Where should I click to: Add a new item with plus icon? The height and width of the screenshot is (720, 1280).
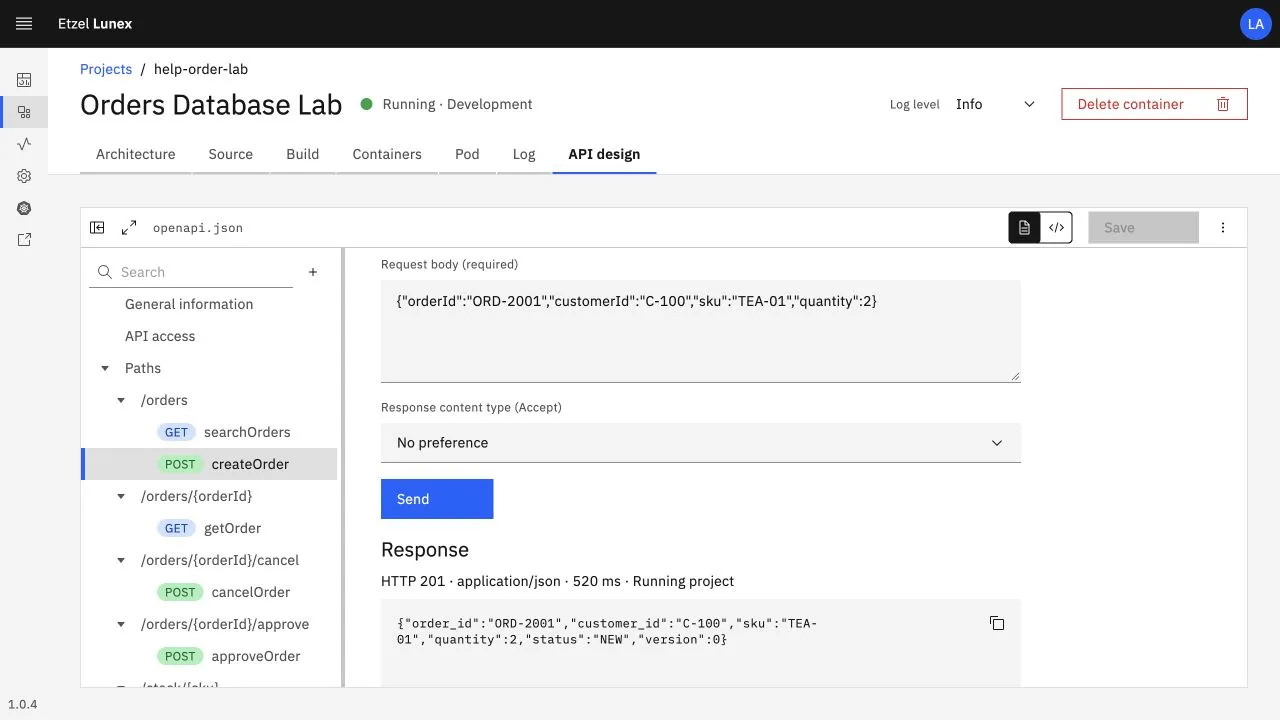point(313,272)
